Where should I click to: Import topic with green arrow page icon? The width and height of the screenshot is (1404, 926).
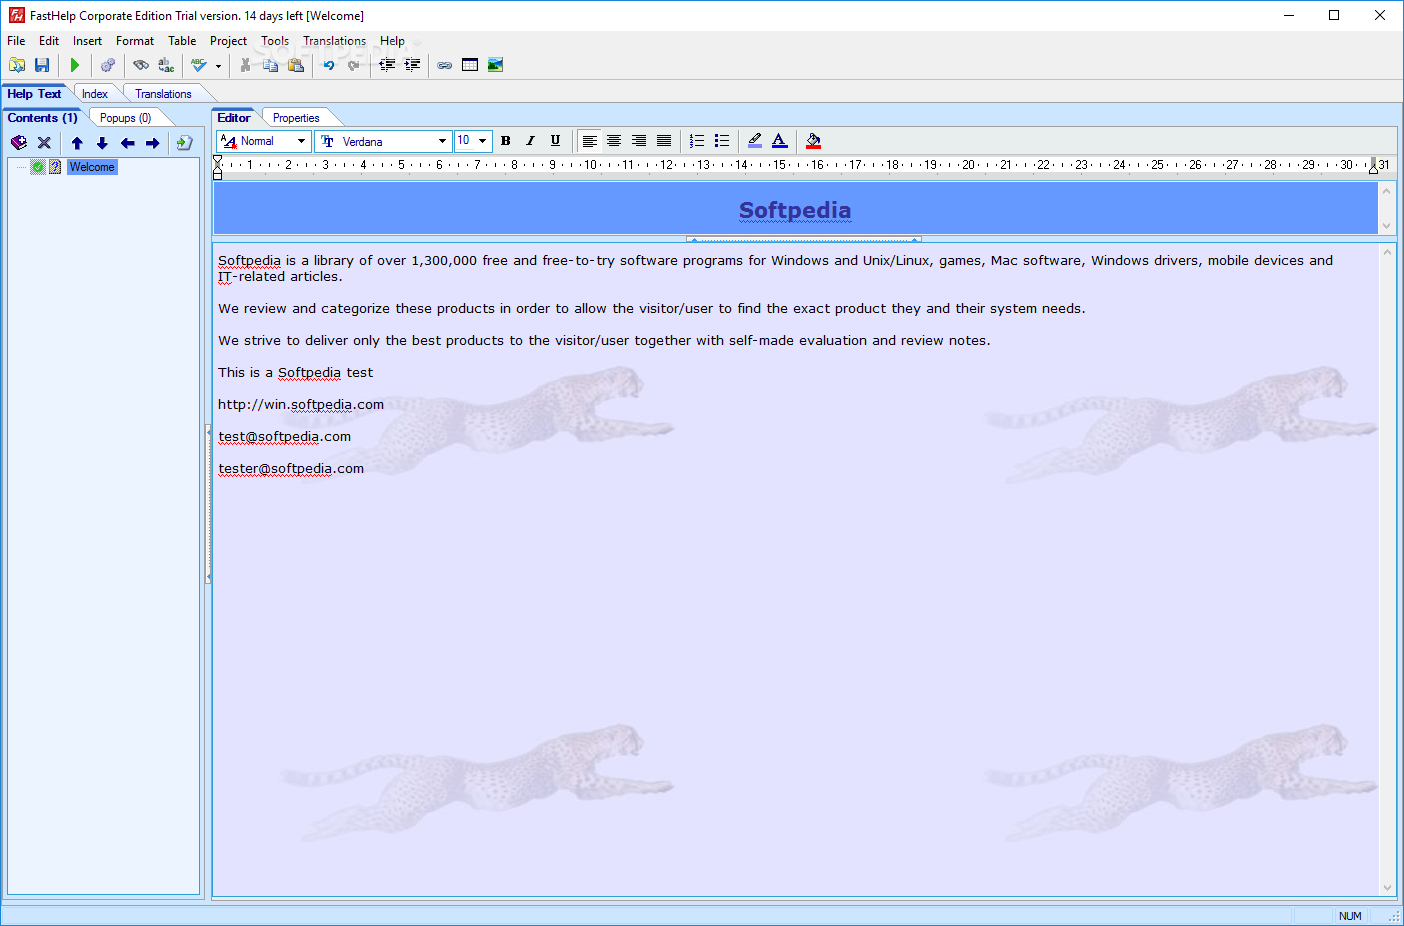tap(184, 143)
